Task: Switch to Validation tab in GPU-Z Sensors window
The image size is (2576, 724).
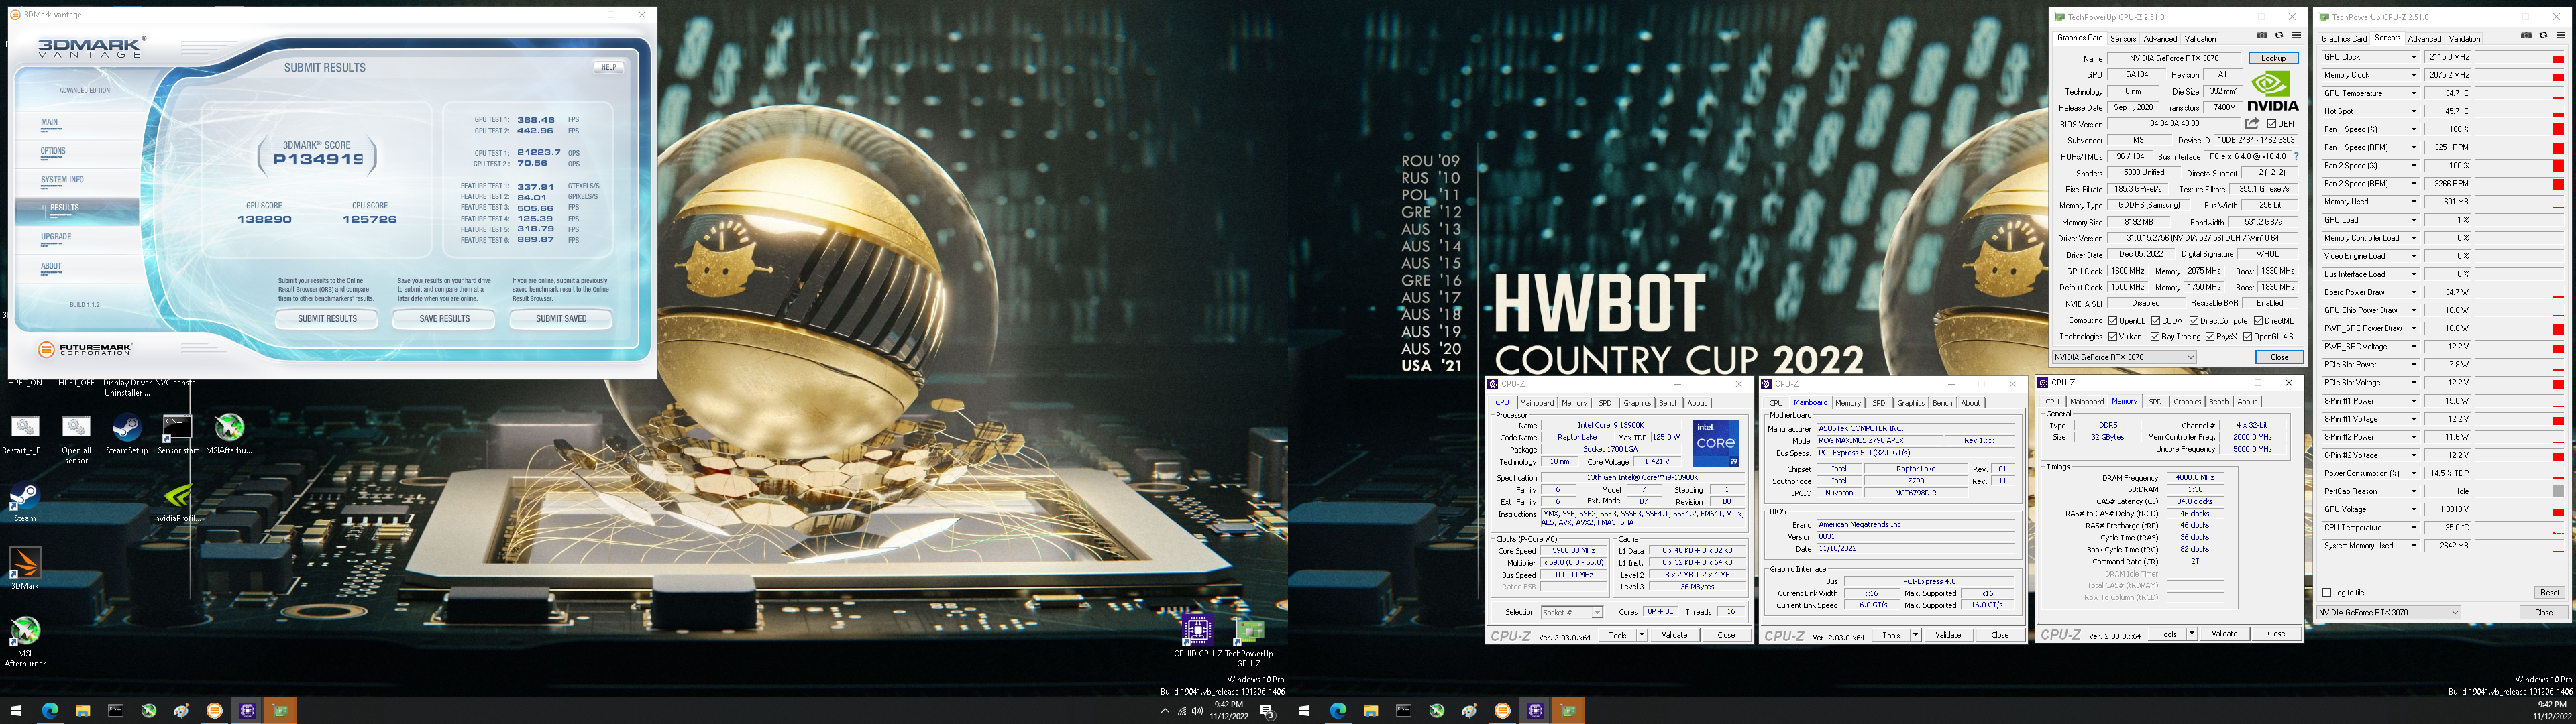Action: (x=2464, y=39)
